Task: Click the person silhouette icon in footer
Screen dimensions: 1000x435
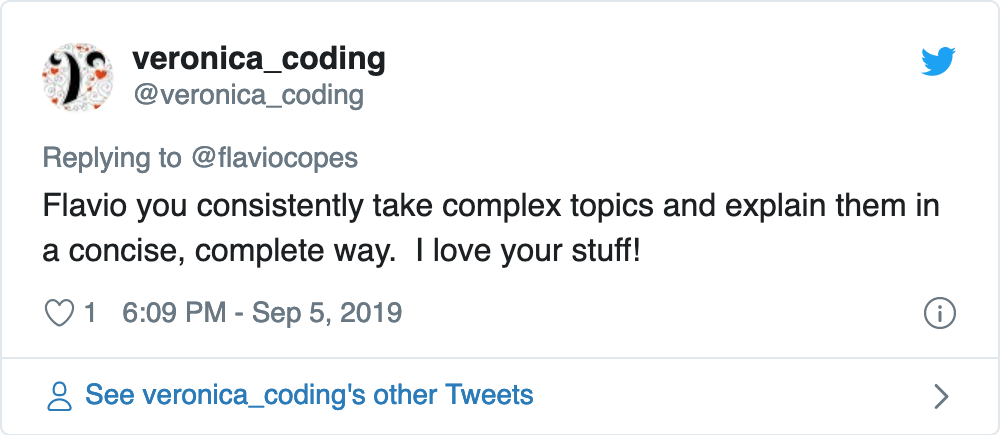Action: (x=61, y=396)
